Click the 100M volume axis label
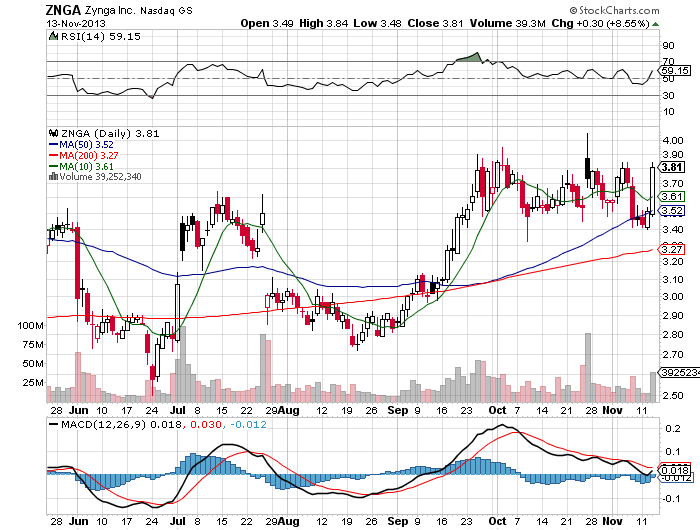700x530 pixels. click(x=30, y=326)
